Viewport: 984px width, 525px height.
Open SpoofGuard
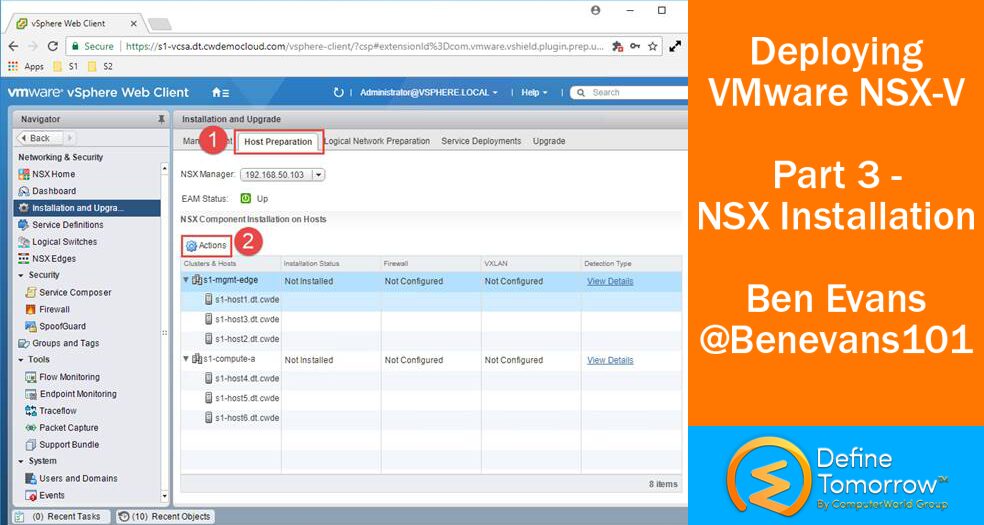55,326
